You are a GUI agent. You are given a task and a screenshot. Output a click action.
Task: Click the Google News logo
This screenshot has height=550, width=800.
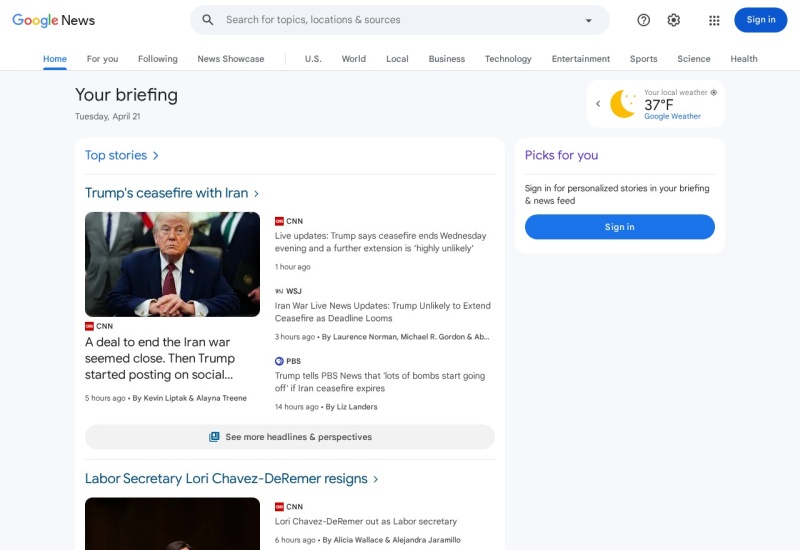click(x=53, y=20)
